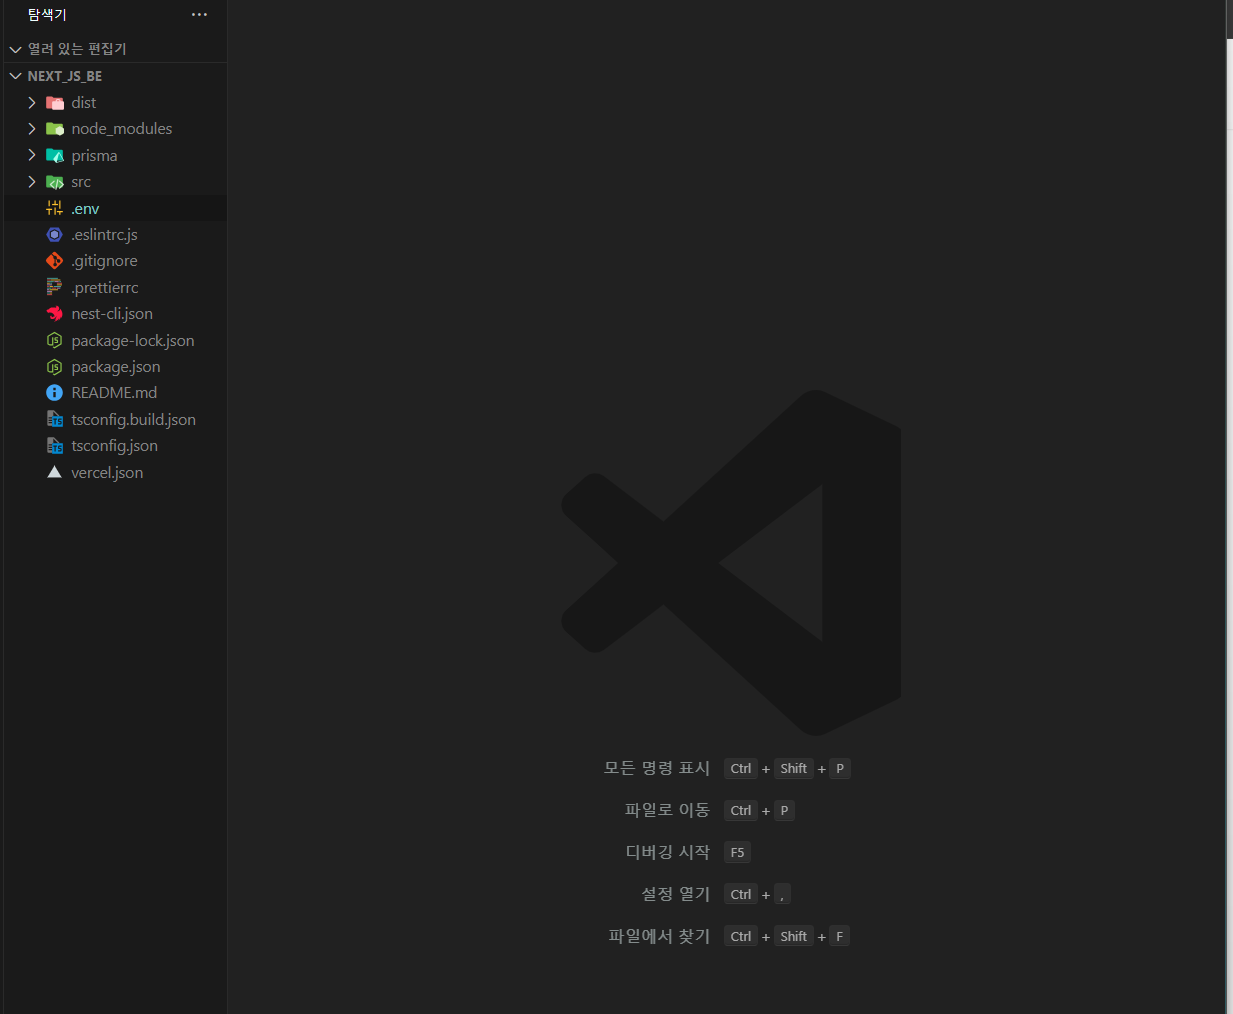Click the 모든 명령 표시 shortcut label
This screenshot has width=1233, height=1014.
pos(656,768)
